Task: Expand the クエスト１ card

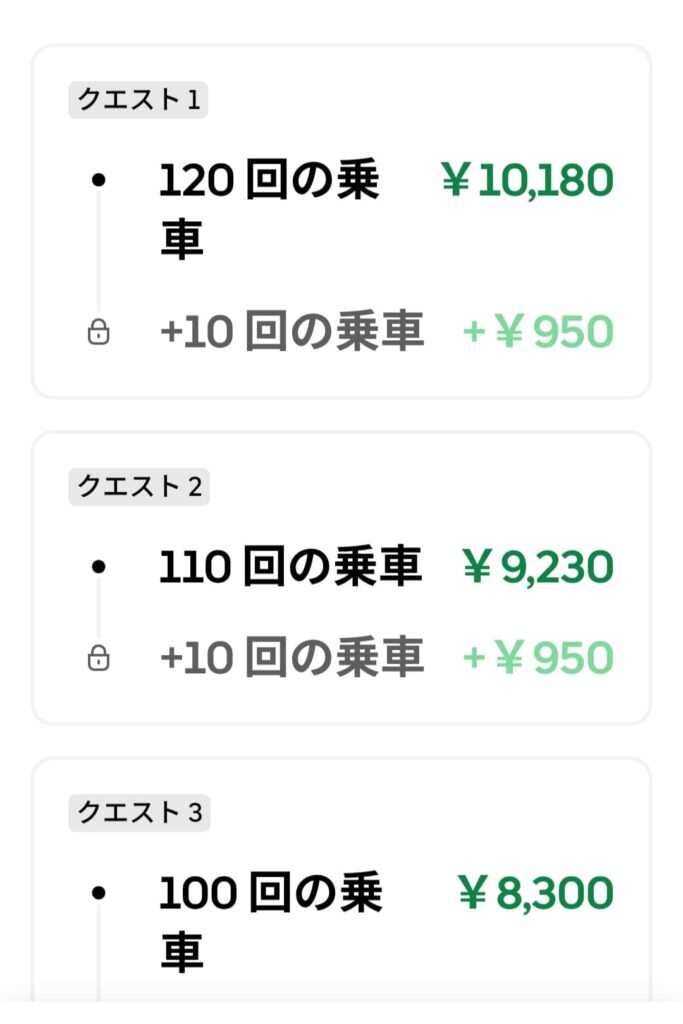Action: (340, 220)
